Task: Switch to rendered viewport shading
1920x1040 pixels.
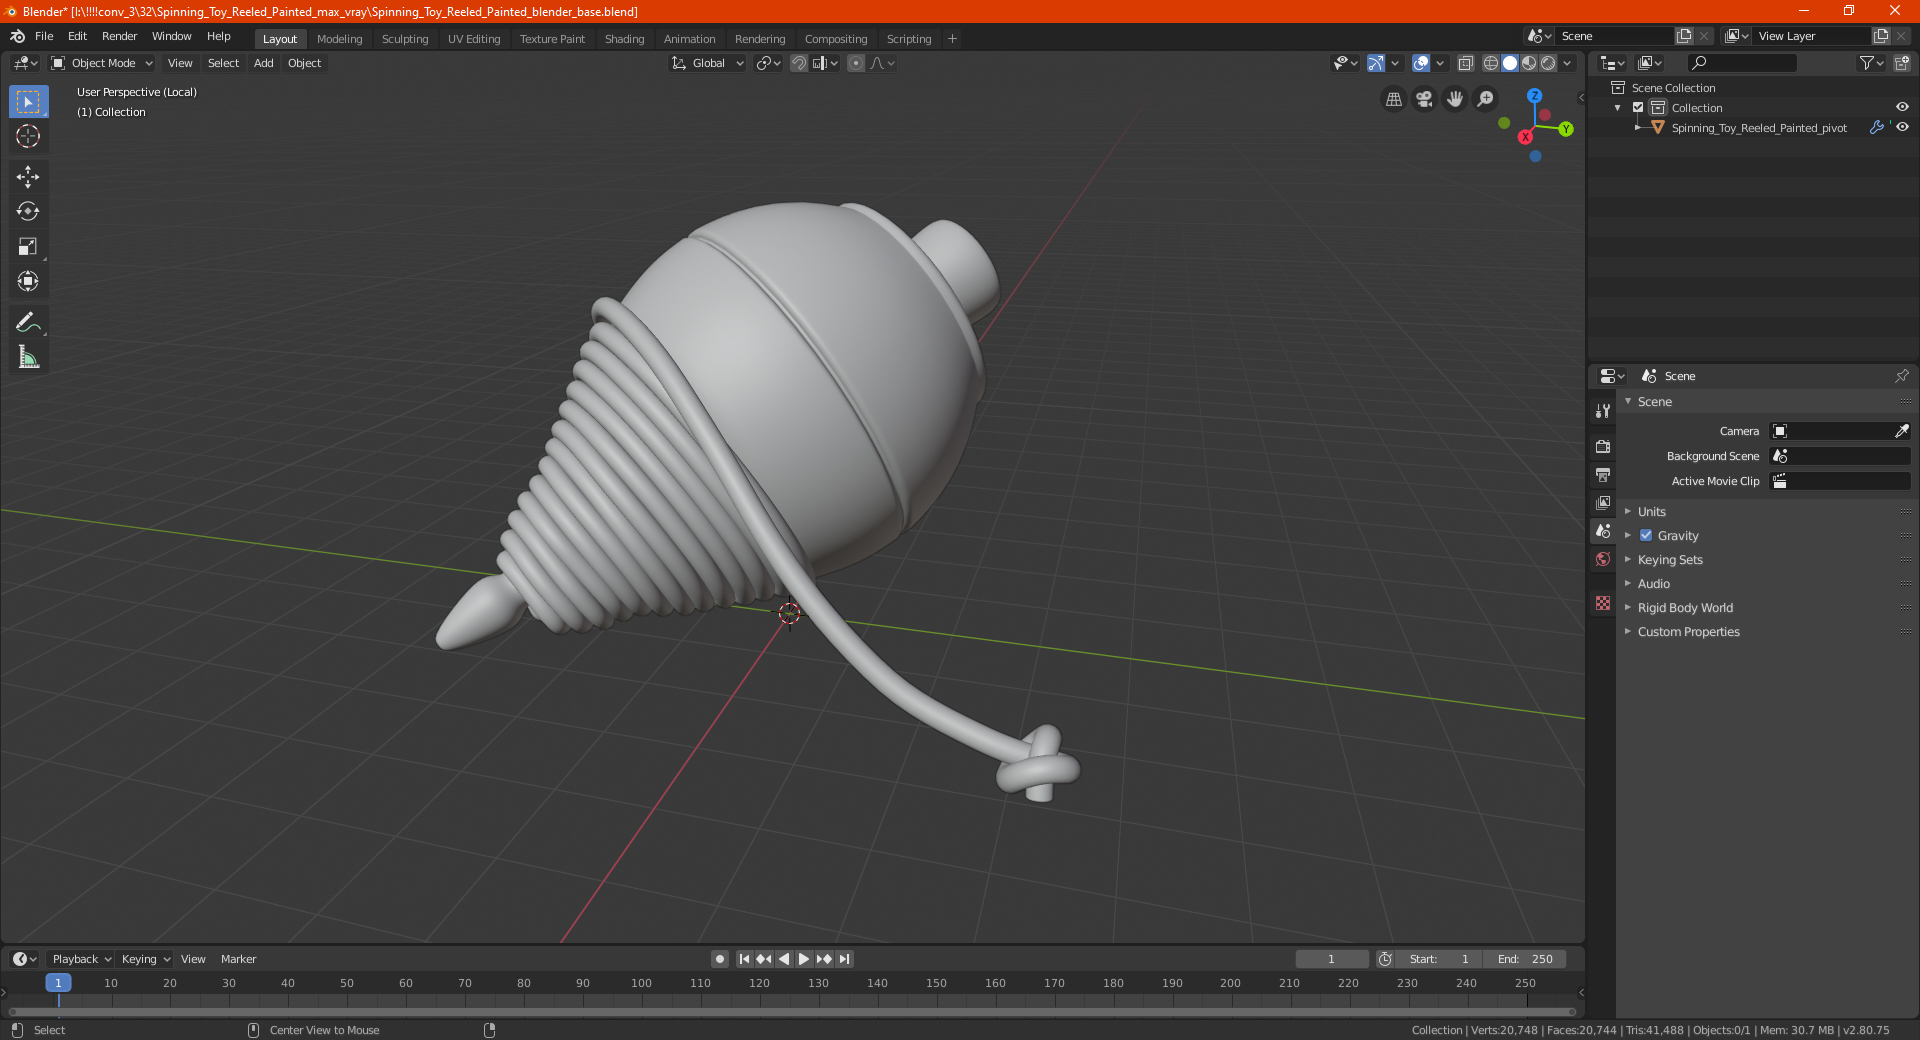Action: point(1548,63)
